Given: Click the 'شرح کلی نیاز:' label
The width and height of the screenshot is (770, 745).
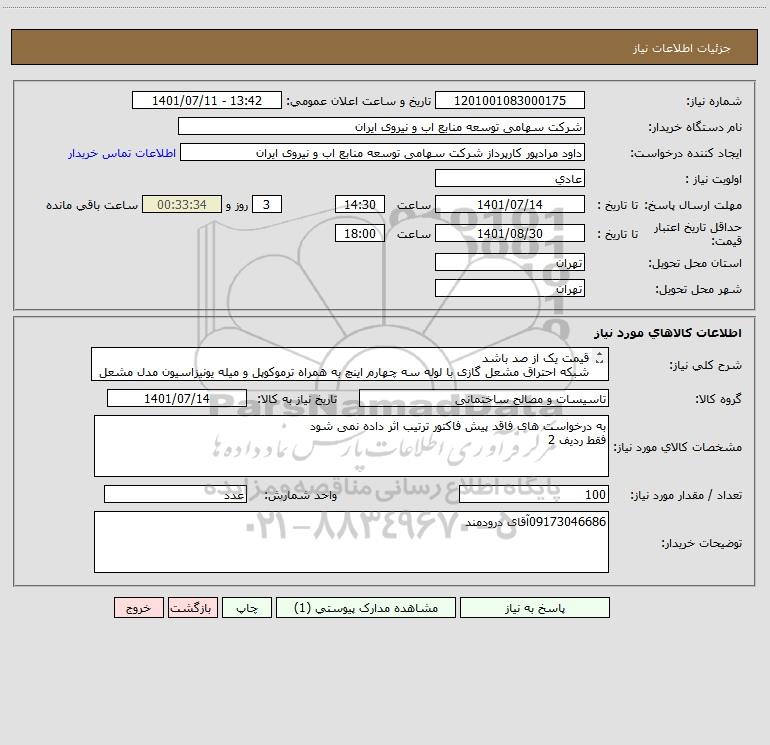Looking at the screenshot, I should tap(706, 365).
